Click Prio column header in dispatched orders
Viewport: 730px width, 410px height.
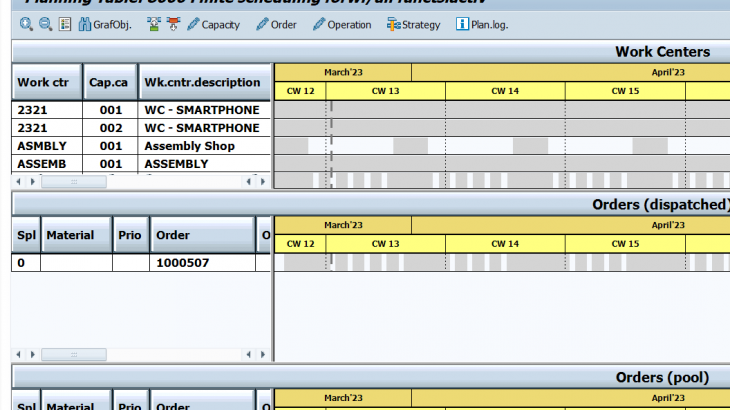131,235
